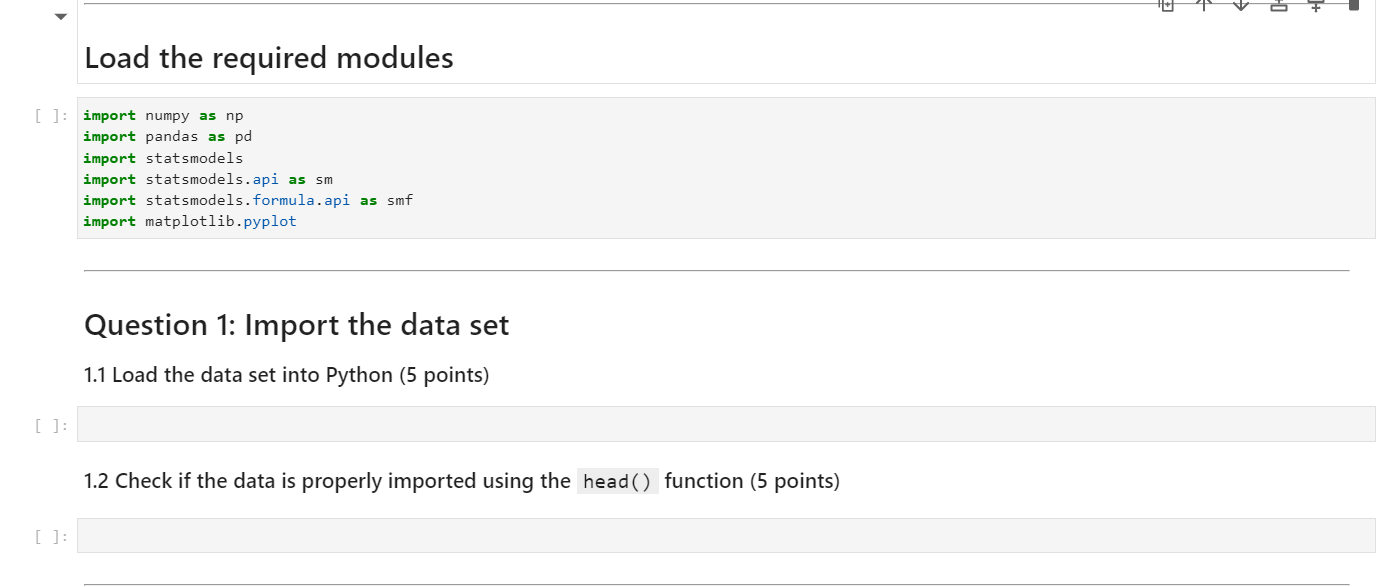The image size is (1387, 587).
Task: Collapse the "Load the required modules" section
Action: (x=59, y=15)
